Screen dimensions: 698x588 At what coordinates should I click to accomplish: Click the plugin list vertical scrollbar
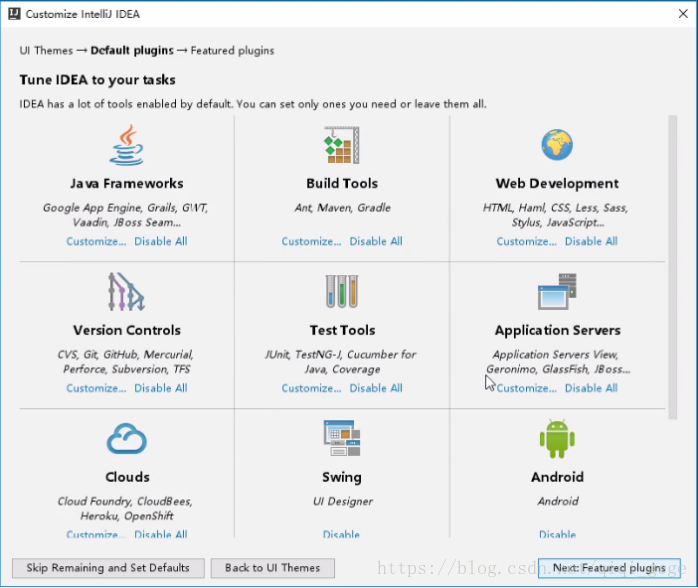point(672,260)
